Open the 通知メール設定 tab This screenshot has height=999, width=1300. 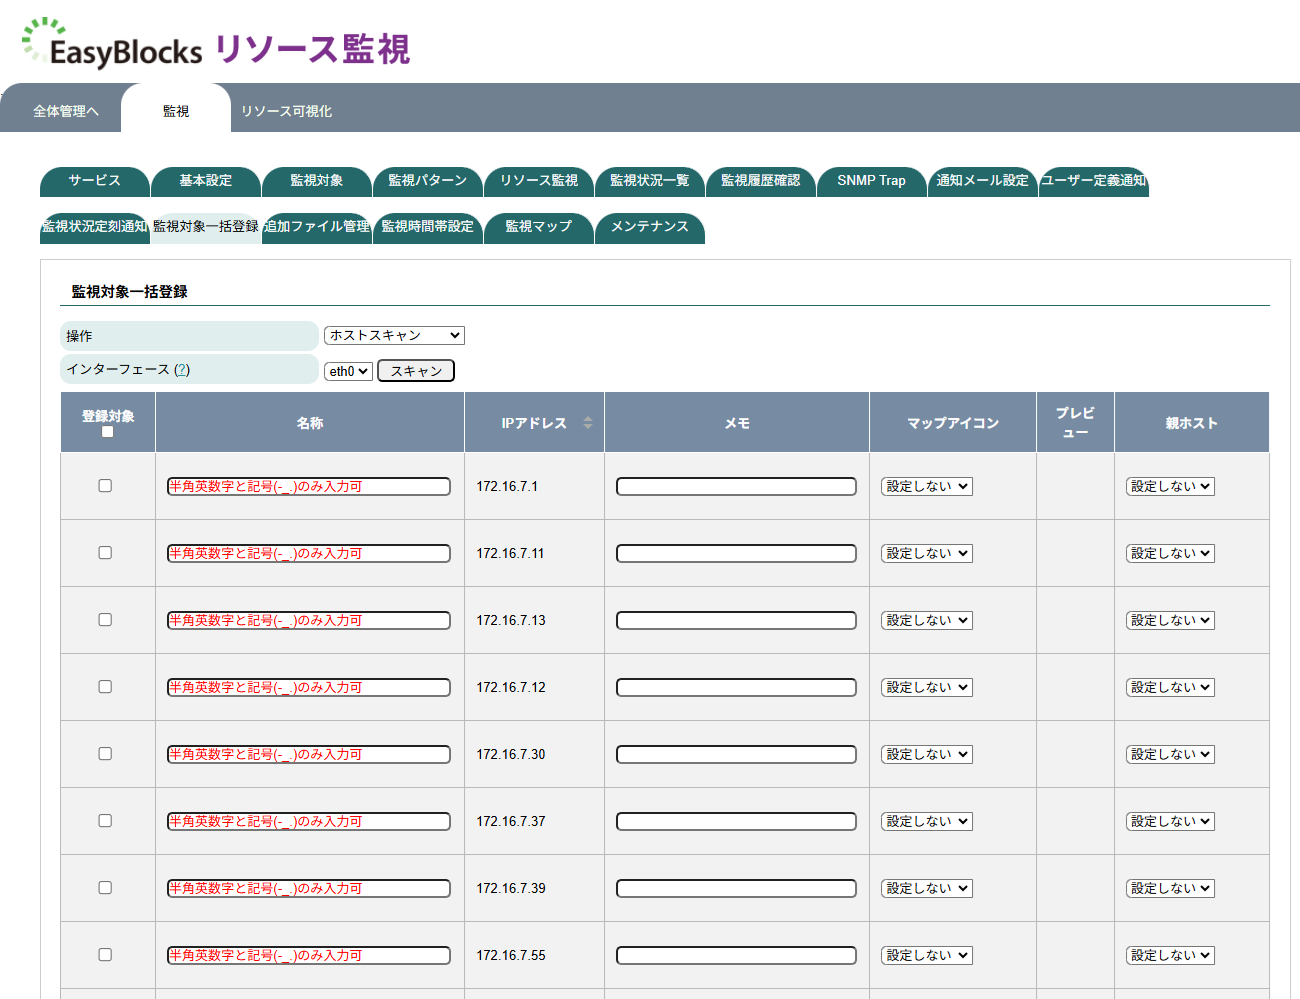pos(982,181)
